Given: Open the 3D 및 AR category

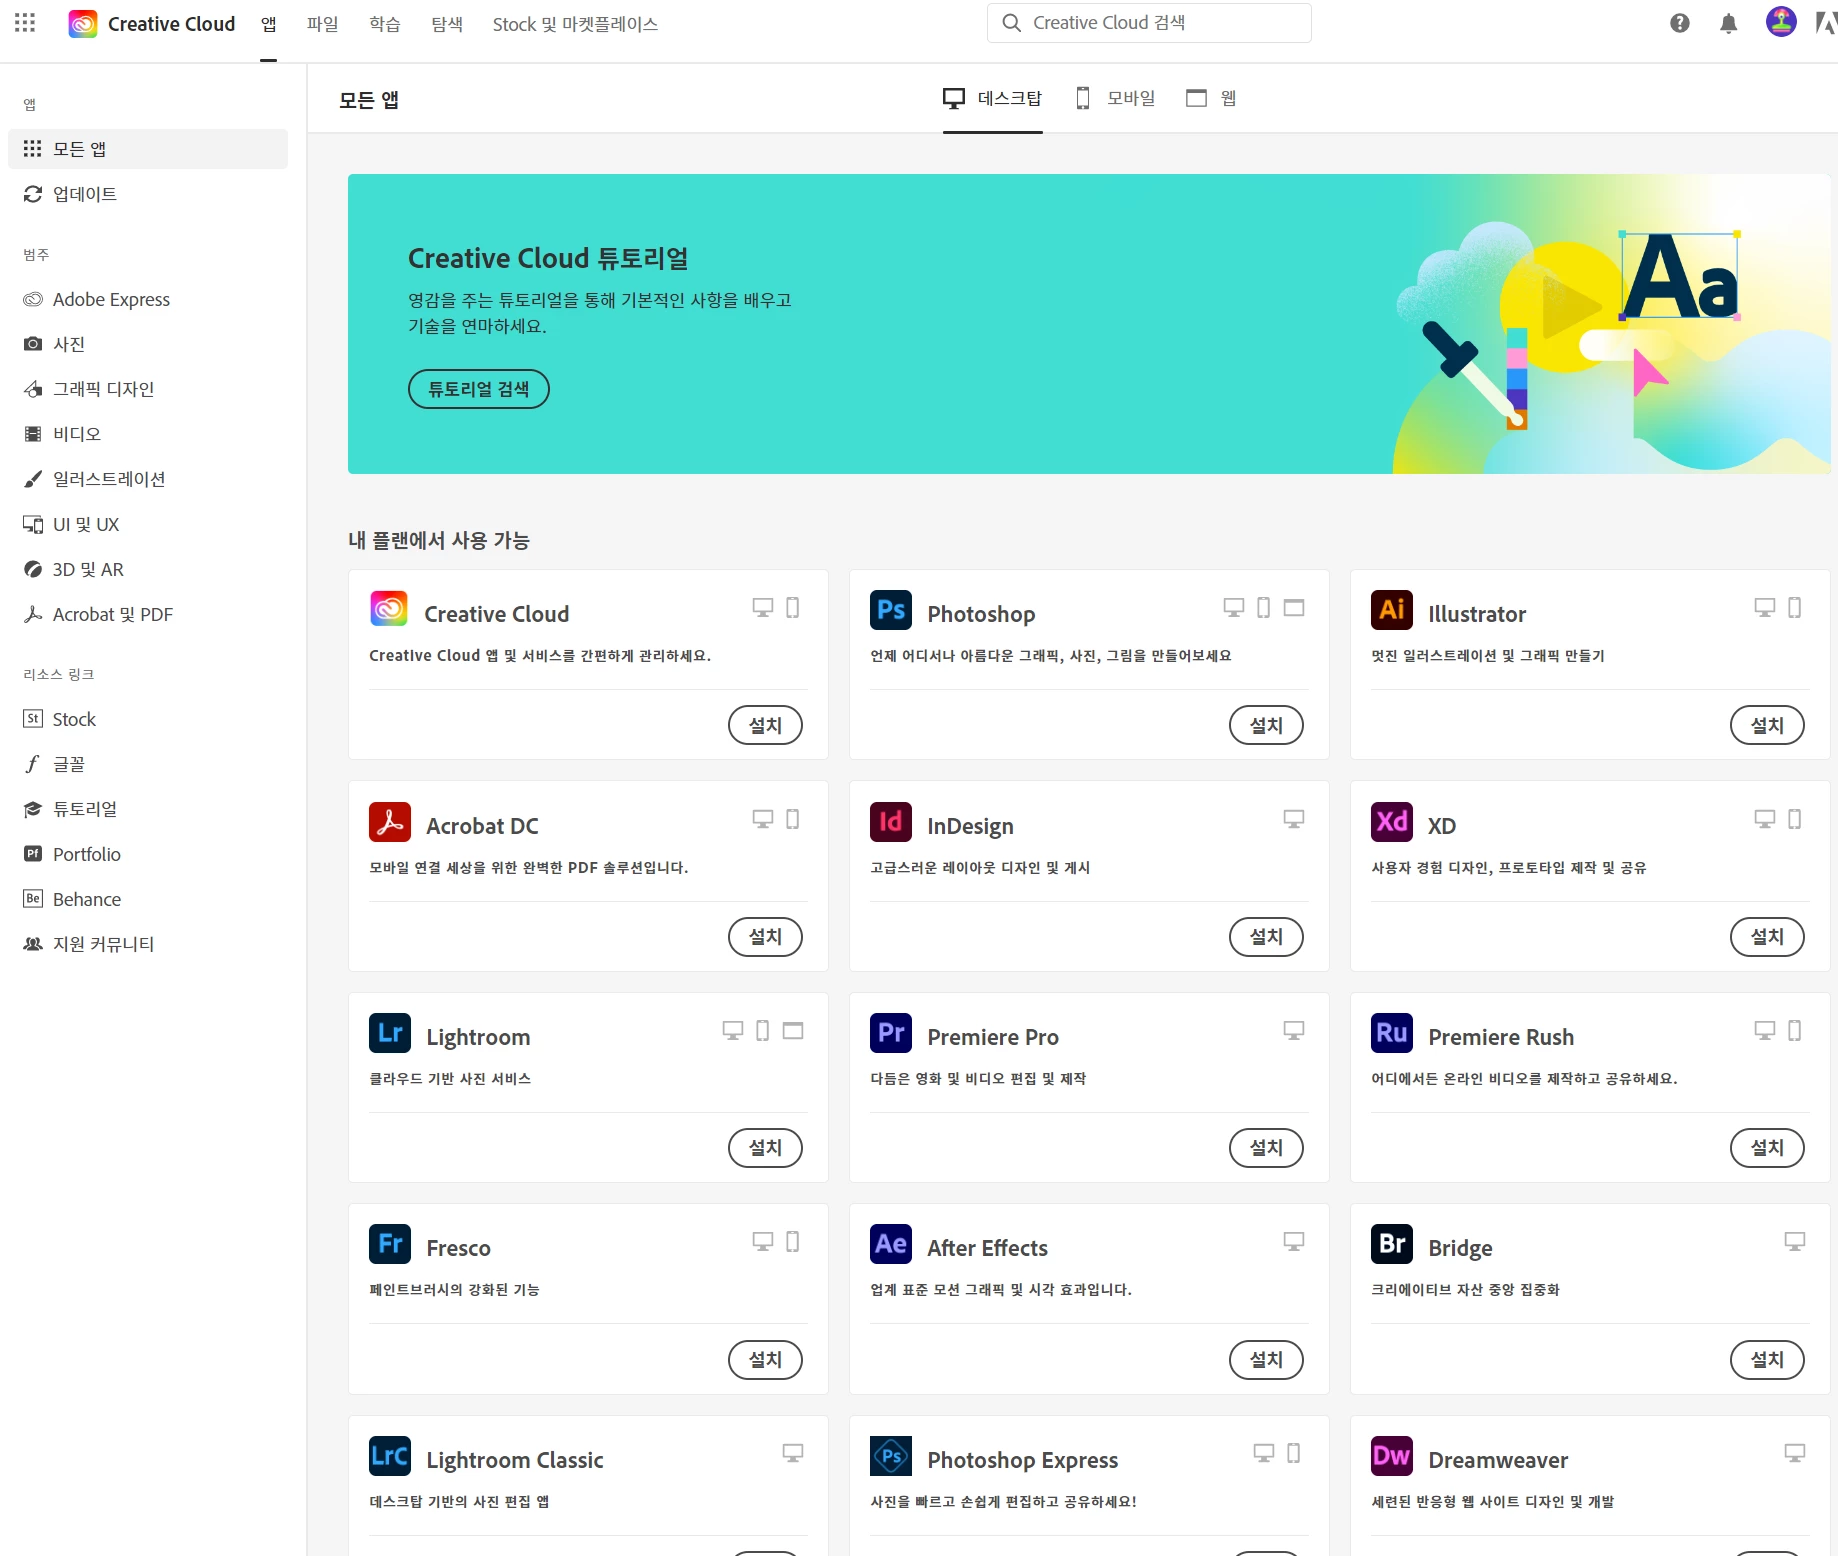Looking at the screenshot, I should 148,569.
